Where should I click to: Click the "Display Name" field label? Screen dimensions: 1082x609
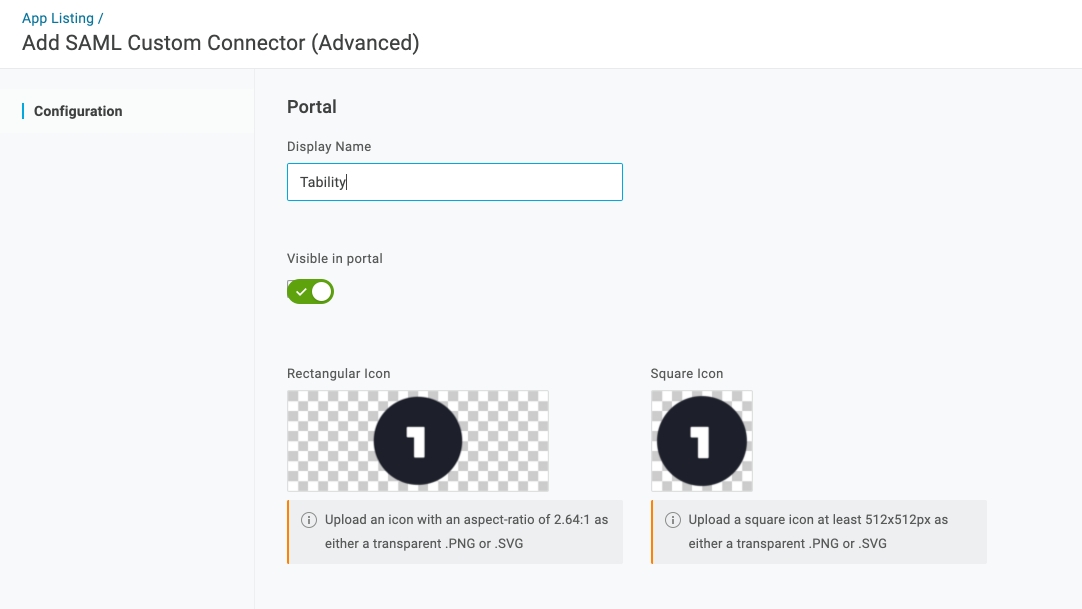329,146
